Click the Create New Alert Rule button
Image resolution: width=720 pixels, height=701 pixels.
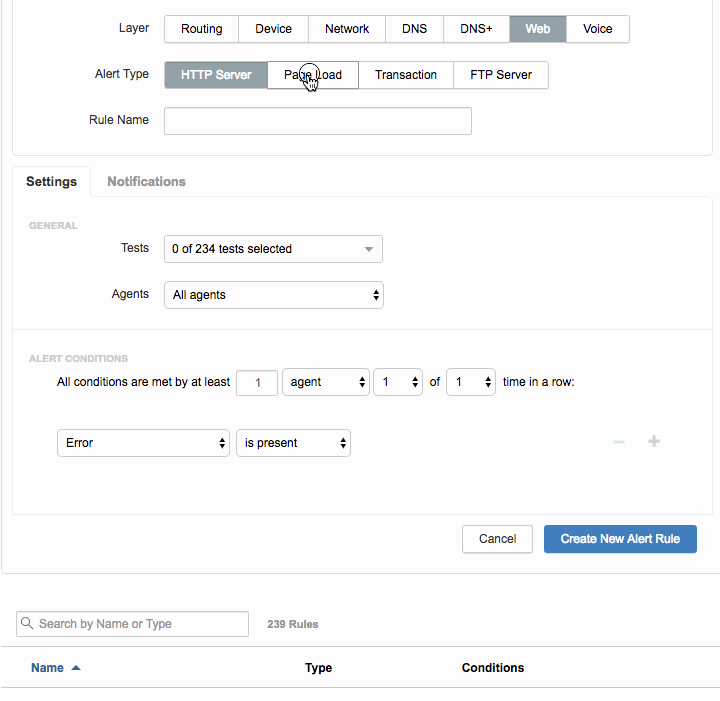coord(620,539)
